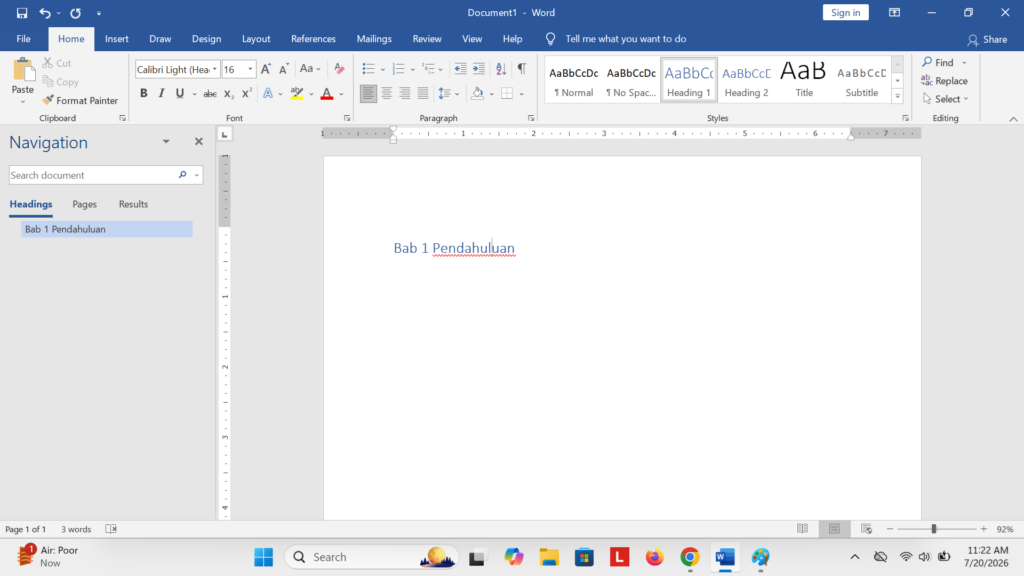
Task: Open Text Effects and Typography
Action: click(268, 94)
